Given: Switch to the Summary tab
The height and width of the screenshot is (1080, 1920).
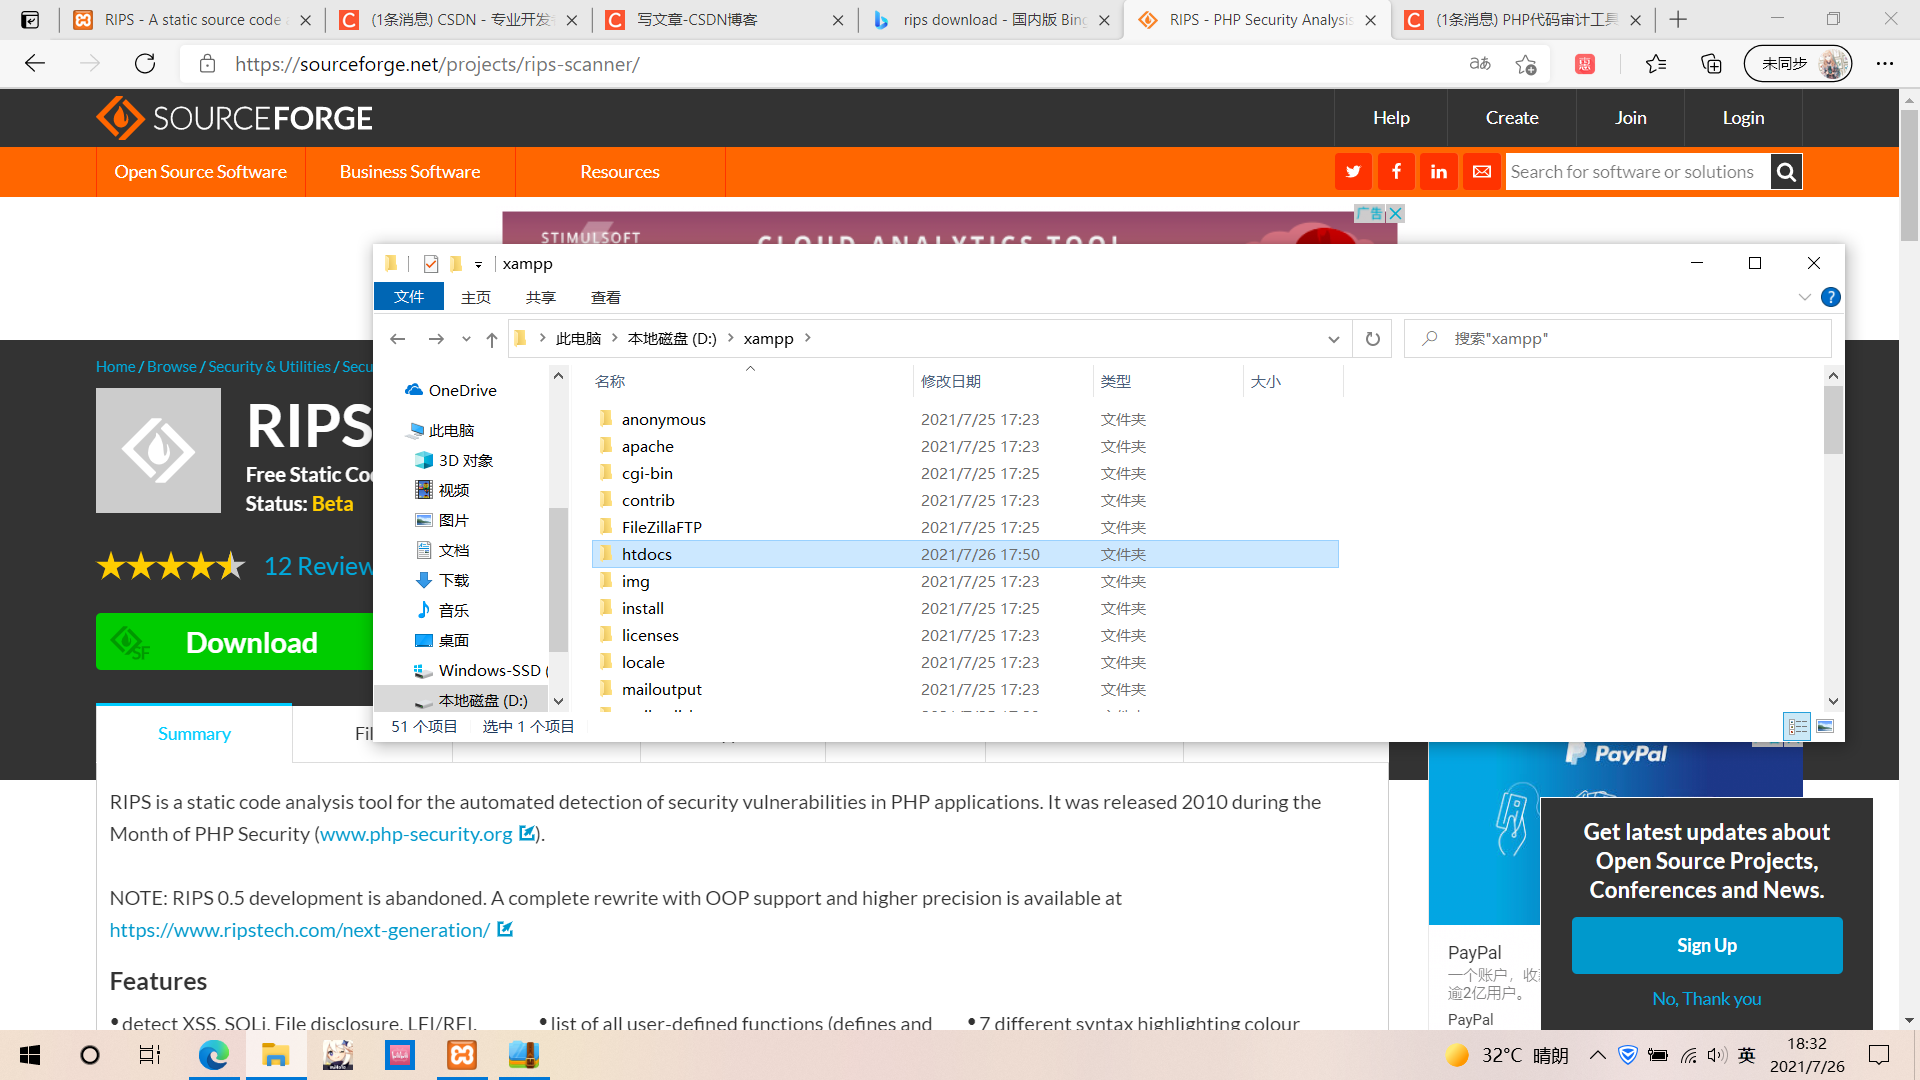Looking at the screenshot, I should (194, 734).
